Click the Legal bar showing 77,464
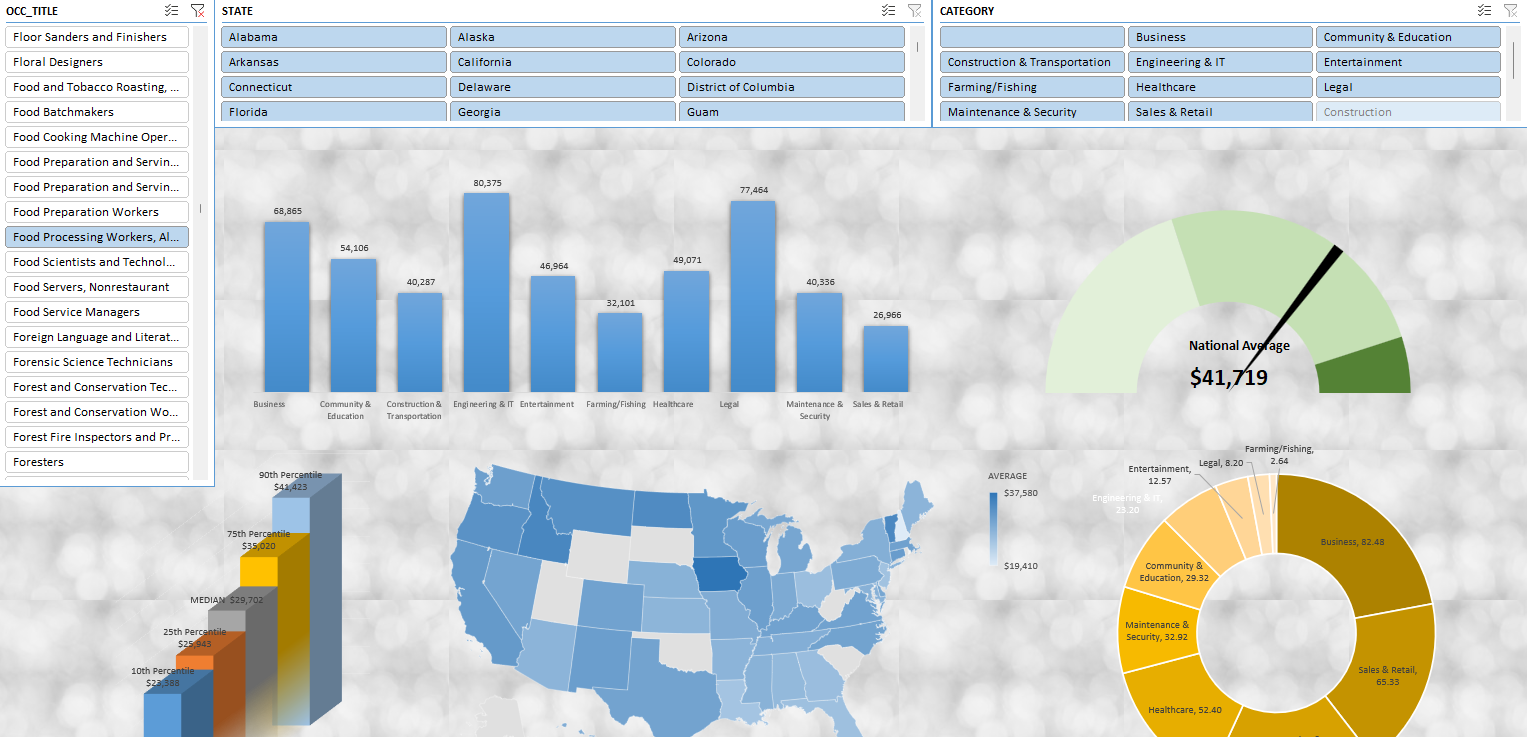This screenshot has height=737, width=1527. click(753, 296)
